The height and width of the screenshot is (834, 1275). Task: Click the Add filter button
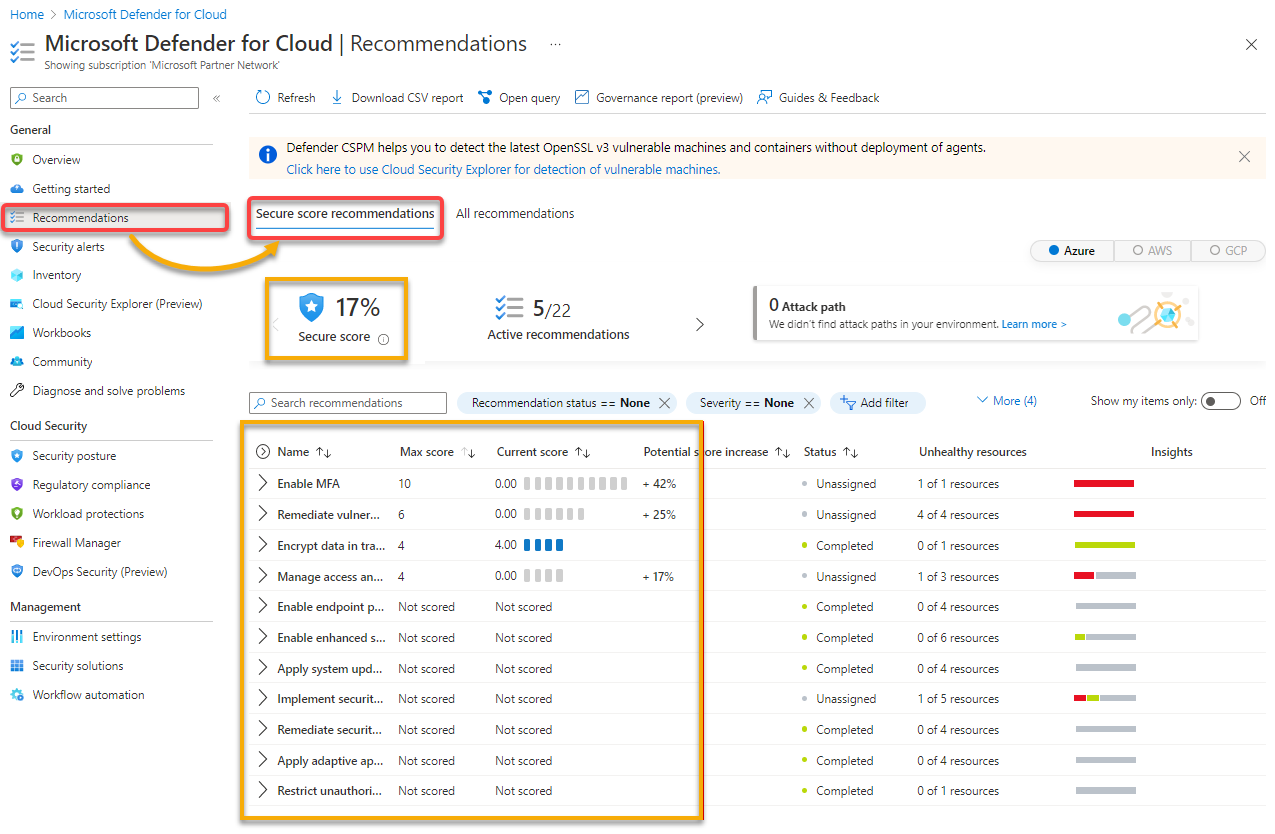pyautogui.click(x=877, y=403)
